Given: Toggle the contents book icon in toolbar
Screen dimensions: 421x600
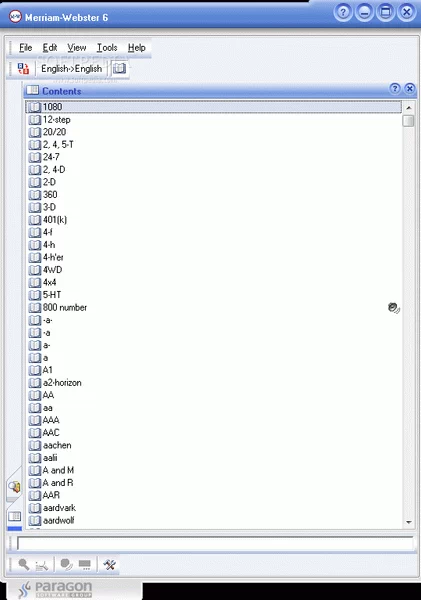Looking at the screenshot, I should coord(119,68).
